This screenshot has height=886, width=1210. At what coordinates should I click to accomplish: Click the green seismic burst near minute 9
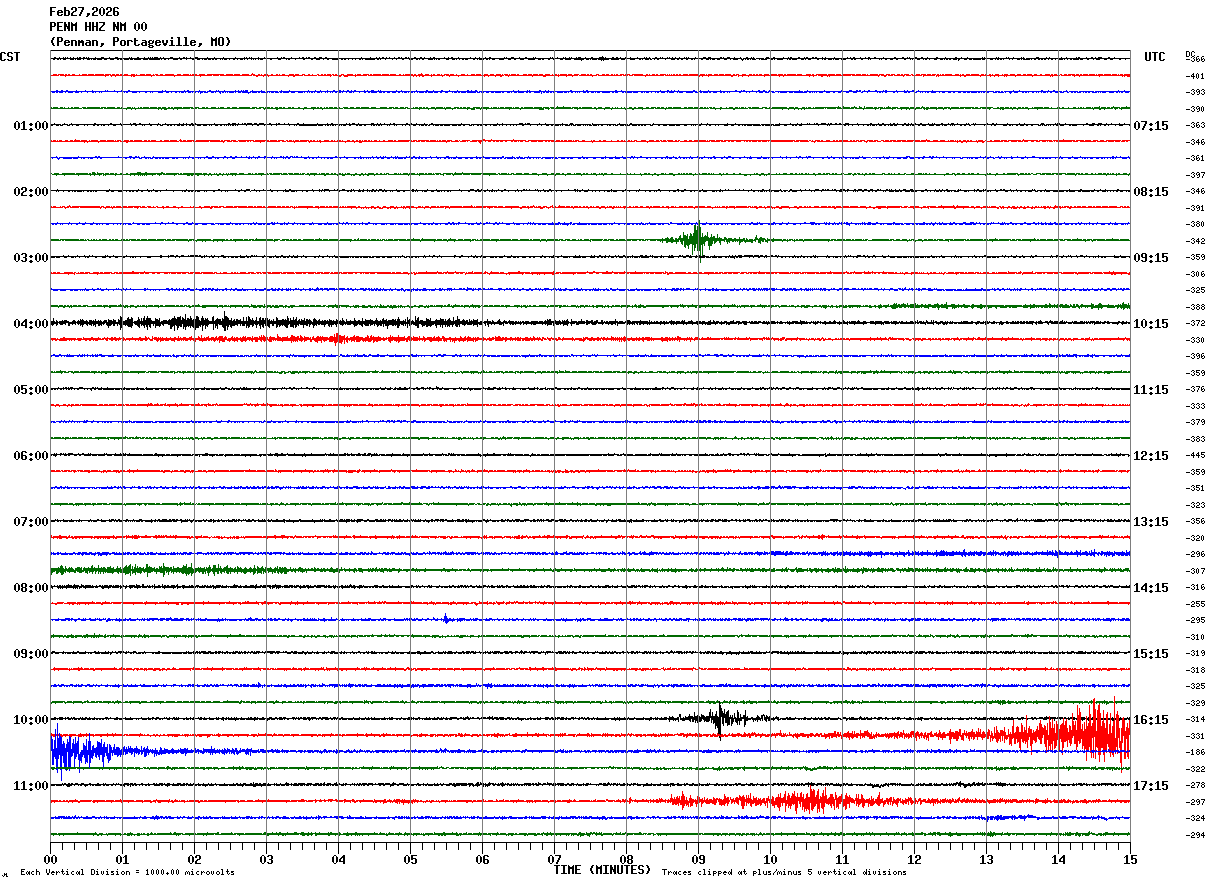click(700, 240)
